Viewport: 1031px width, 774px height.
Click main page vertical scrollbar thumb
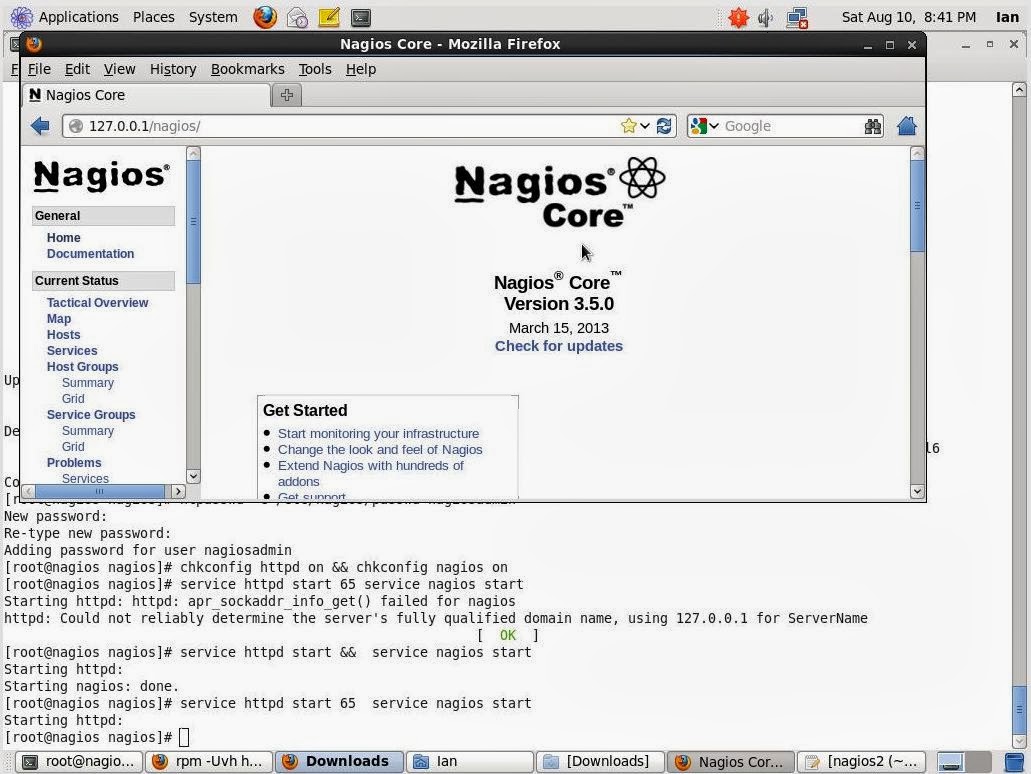click(917, 206)
